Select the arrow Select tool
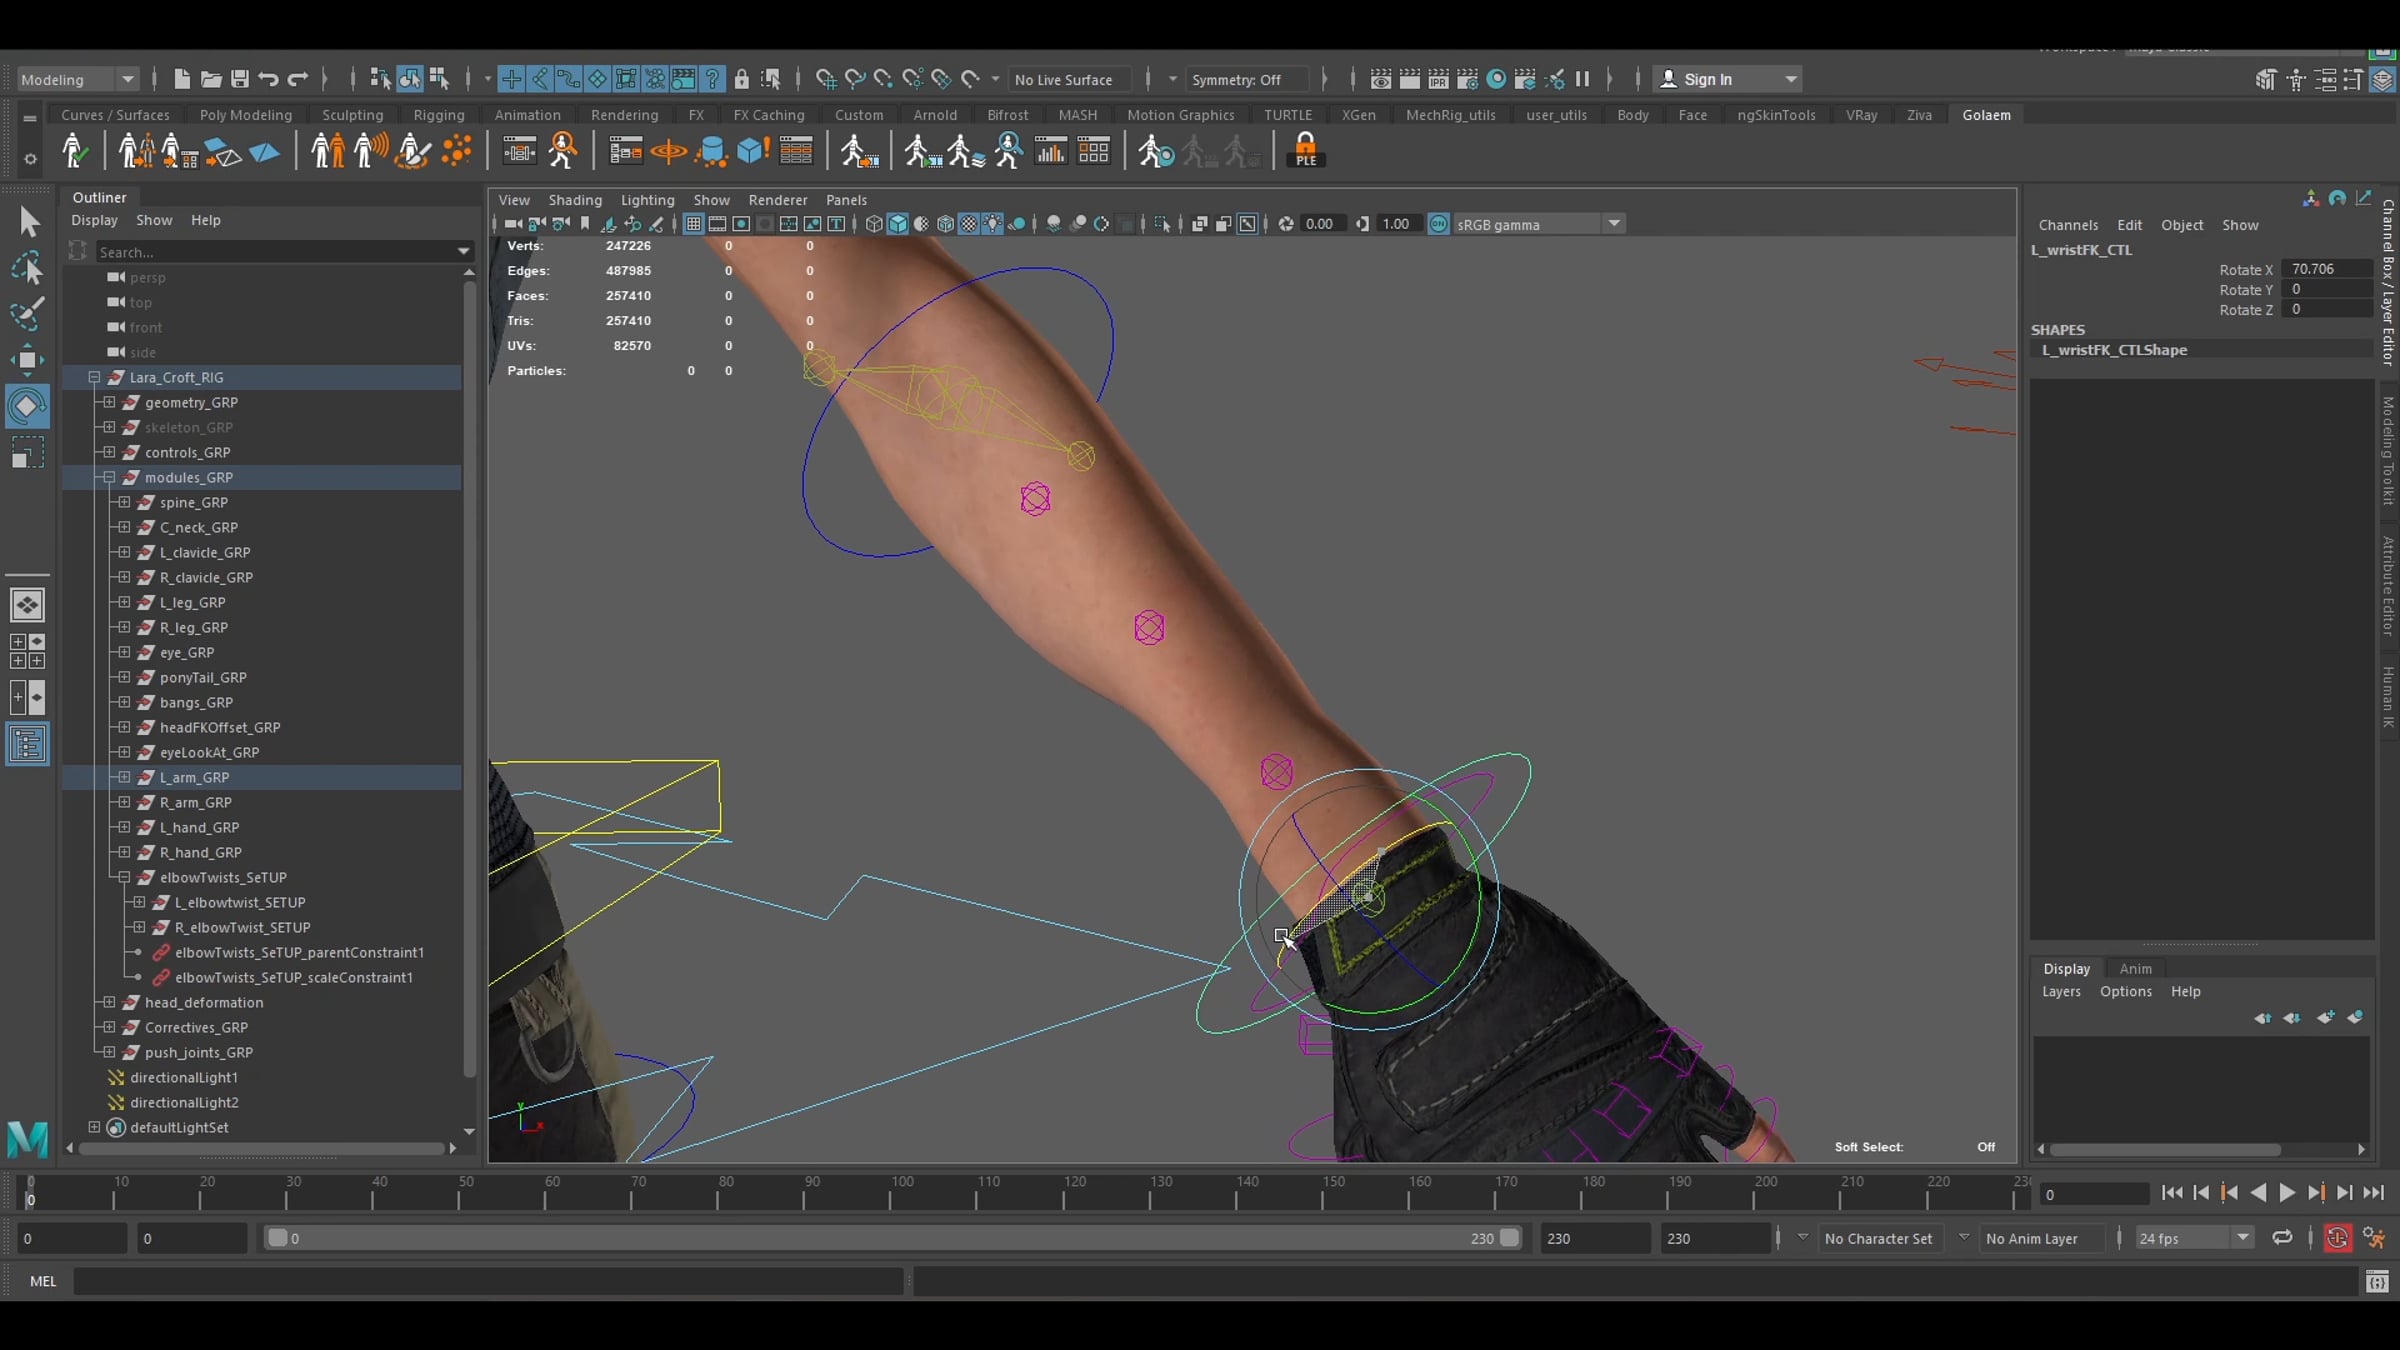Viewport: 2400px width, 1350px height. [28, 221]
